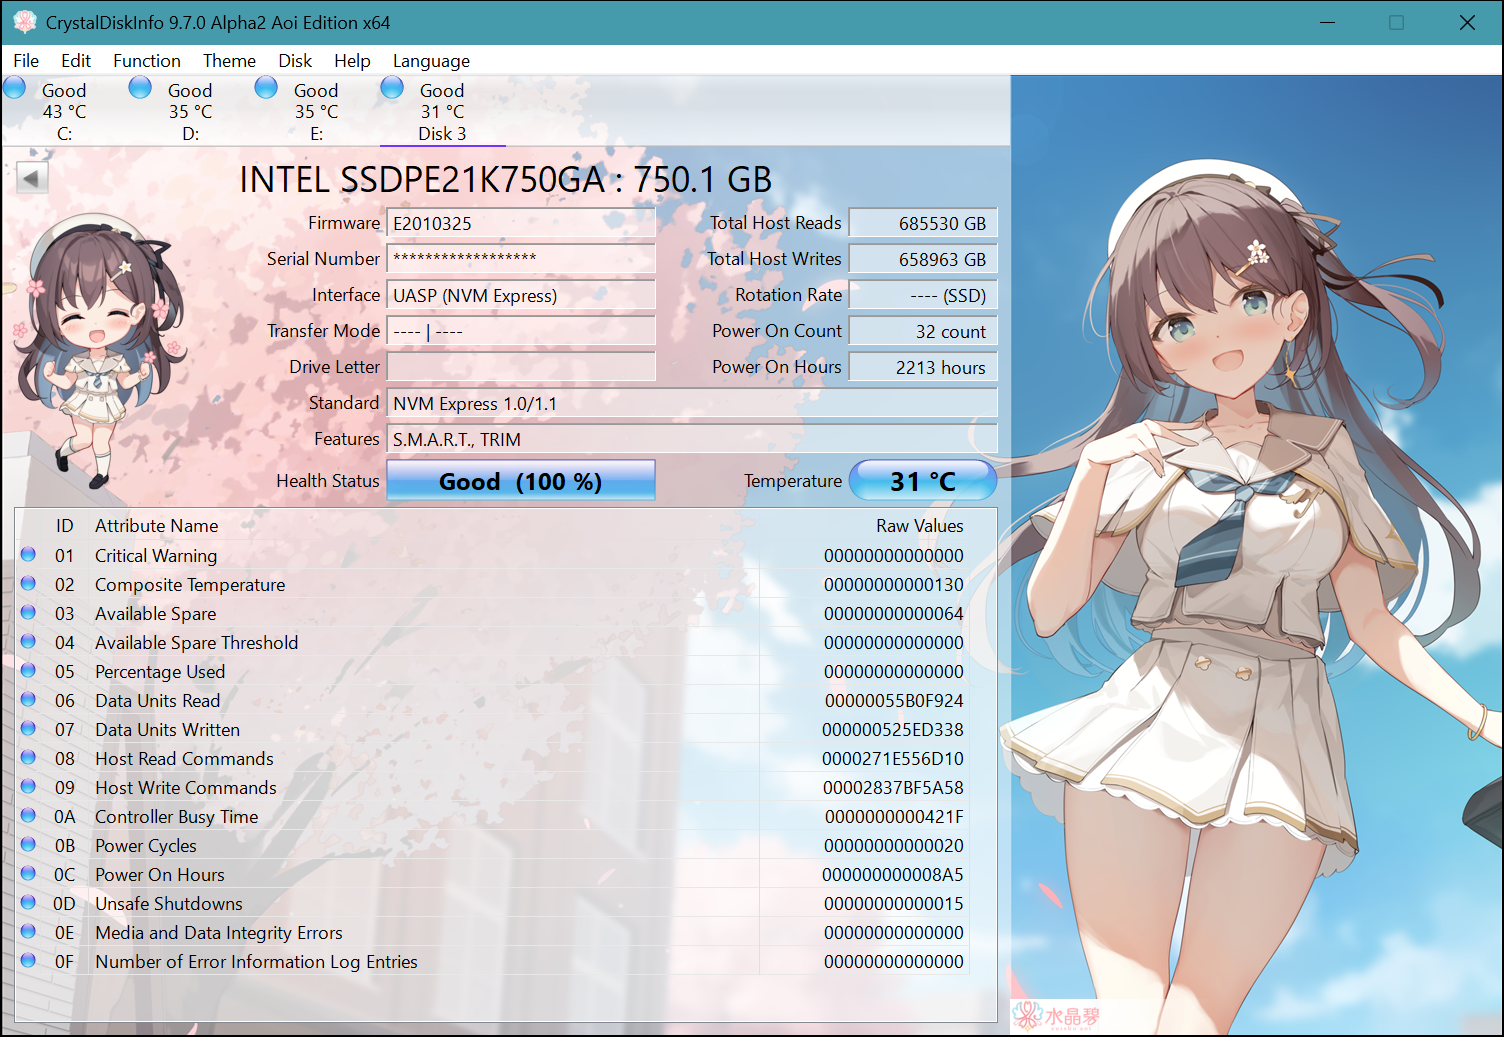Click the Standard field NVM Express 1.0/1.1
The height and width of the screenshot is (1037, 1504).
pyautogui.click(x=692, y=403)
